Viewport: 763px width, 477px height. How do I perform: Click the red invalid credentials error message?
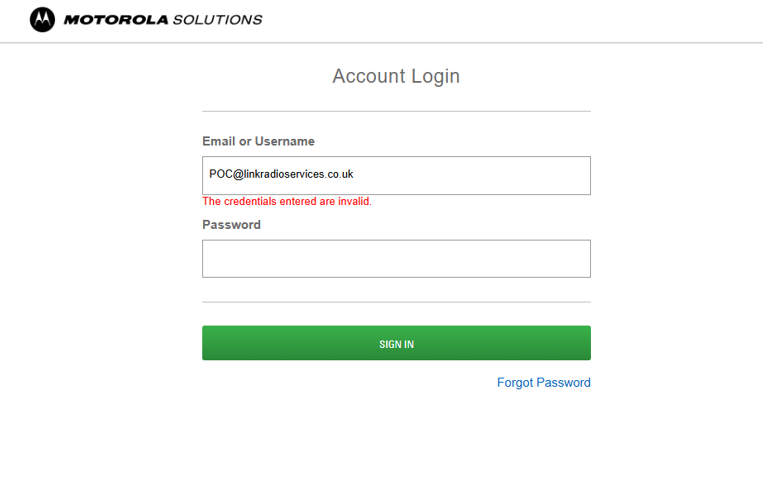coord(287,201)
